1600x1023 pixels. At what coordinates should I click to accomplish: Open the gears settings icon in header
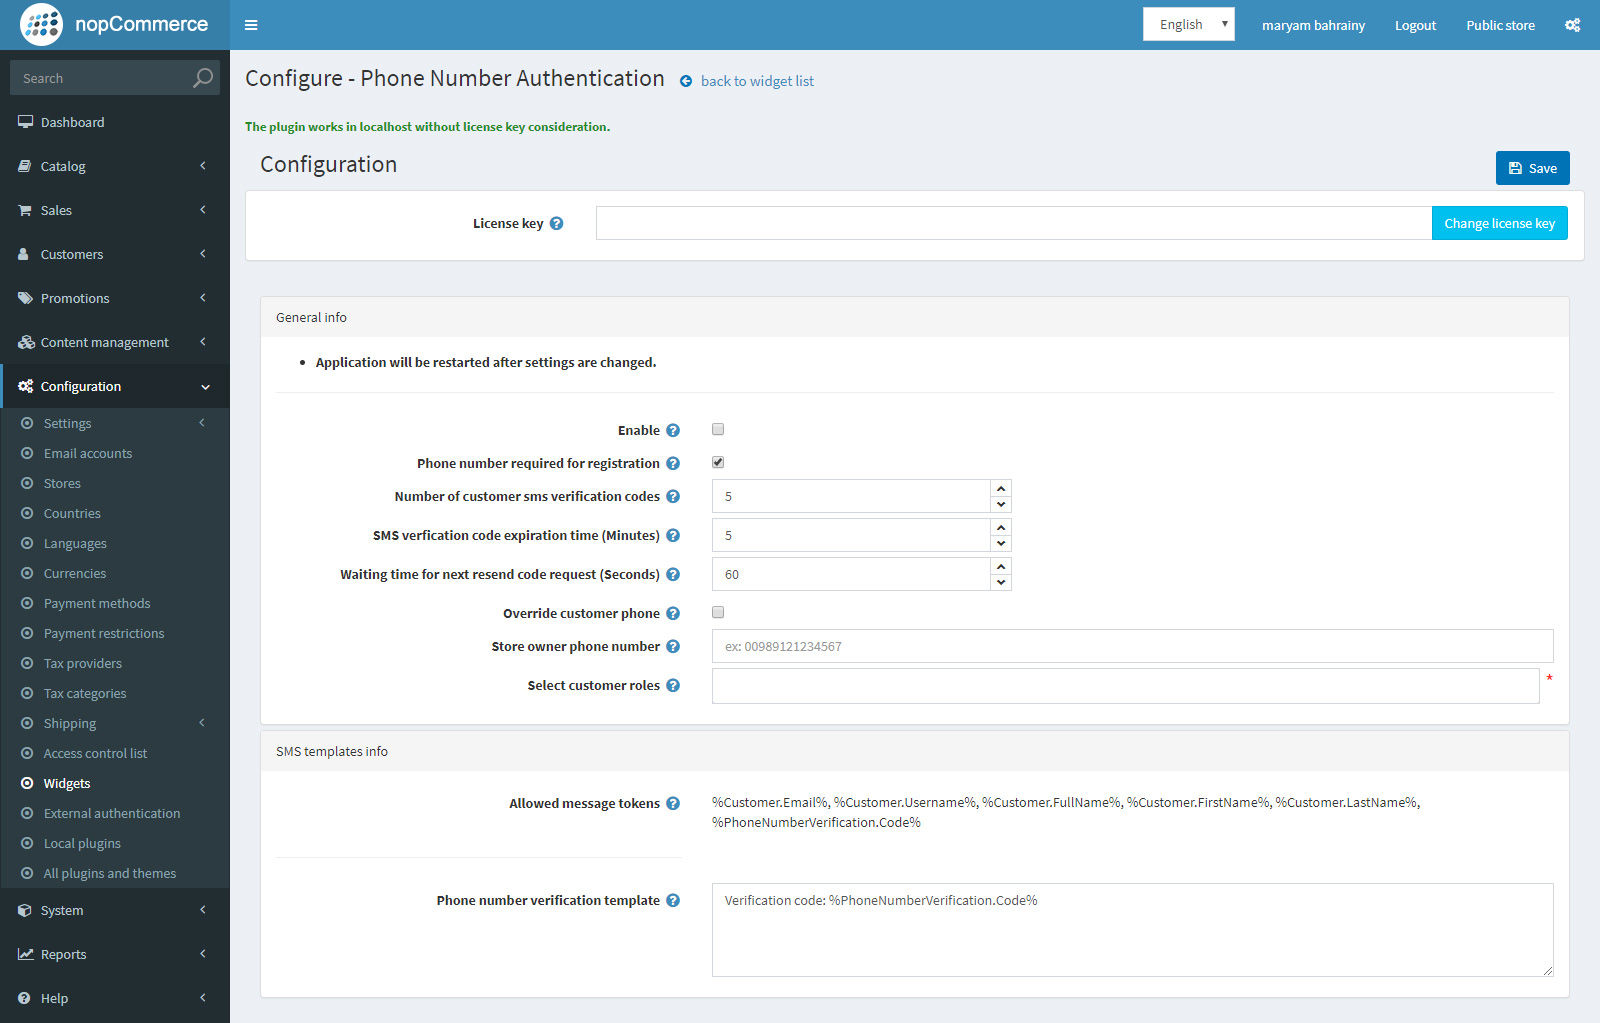coord(1572,25)
